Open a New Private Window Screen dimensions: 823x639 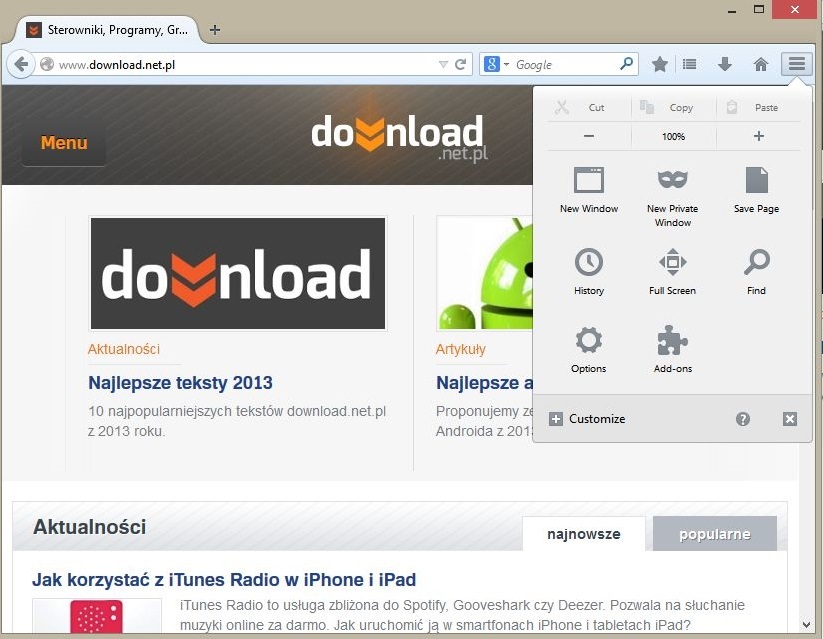pyautogui.click(x=672, y=197)
